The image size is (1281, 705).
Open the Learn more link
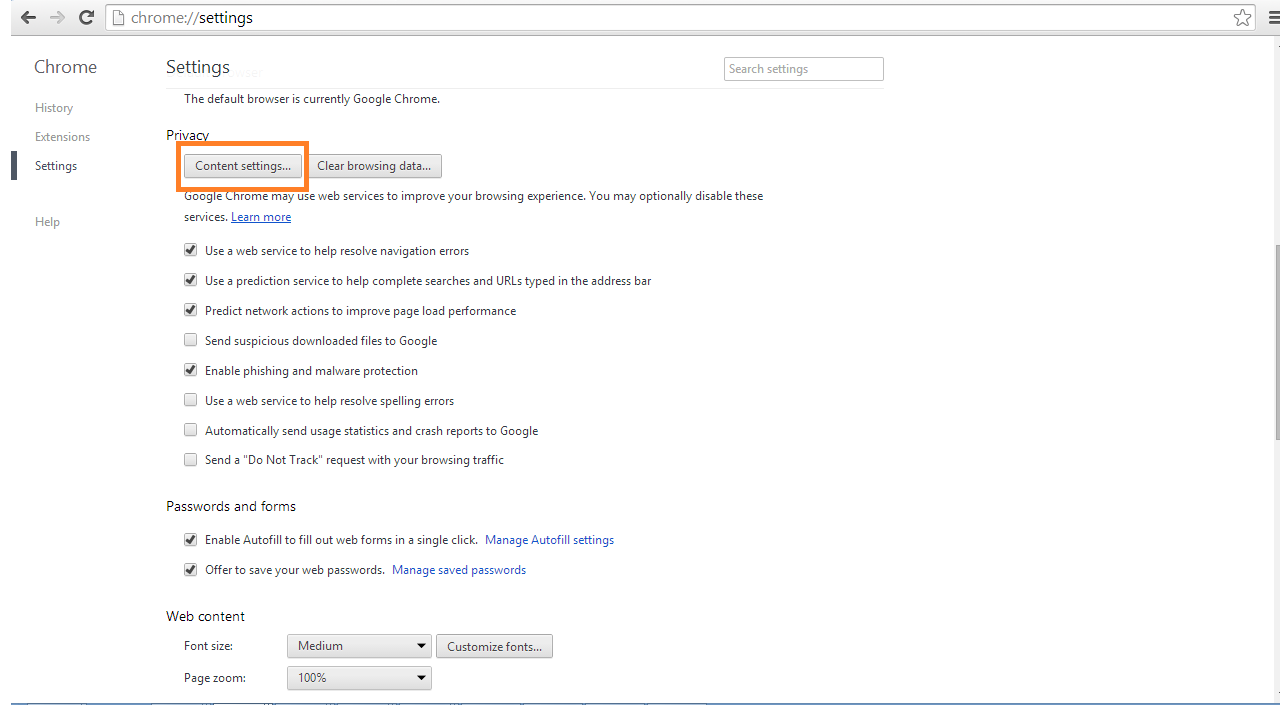coord(261,217)
